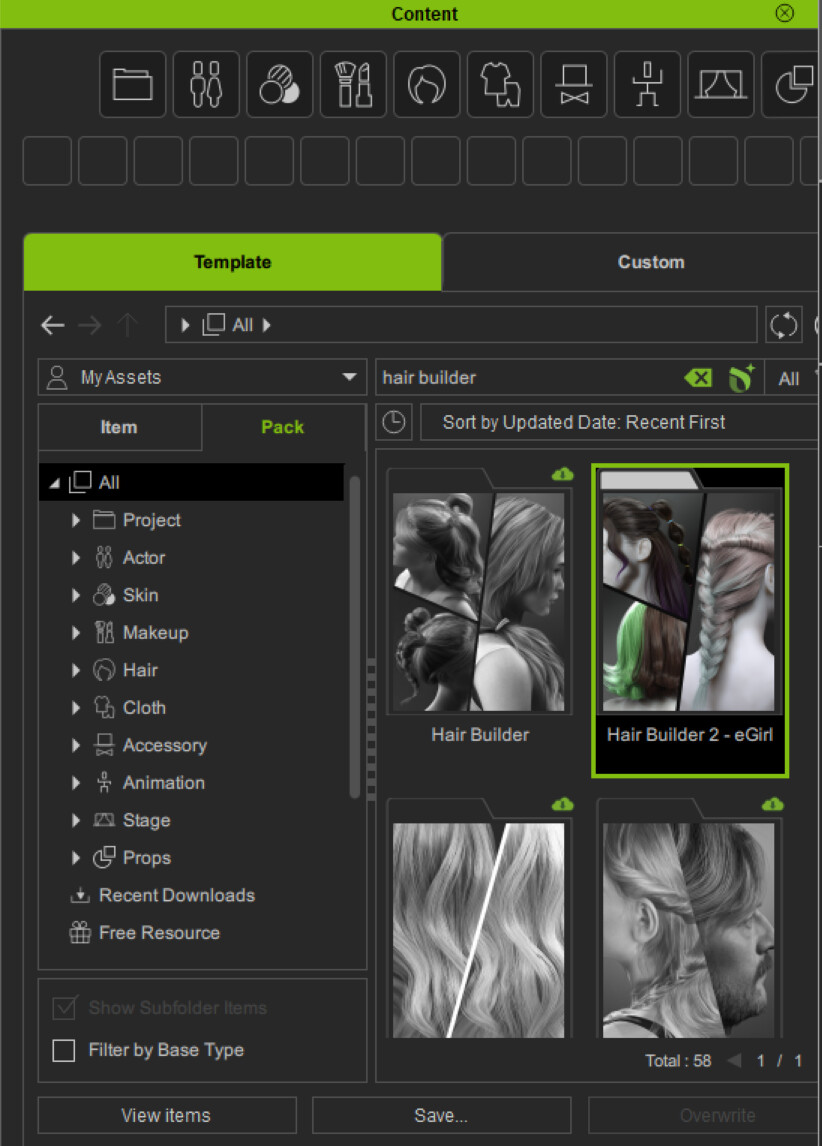Select the Props category toolbar icon
This screenshot has height=1146, width=822.
point(792,84)
